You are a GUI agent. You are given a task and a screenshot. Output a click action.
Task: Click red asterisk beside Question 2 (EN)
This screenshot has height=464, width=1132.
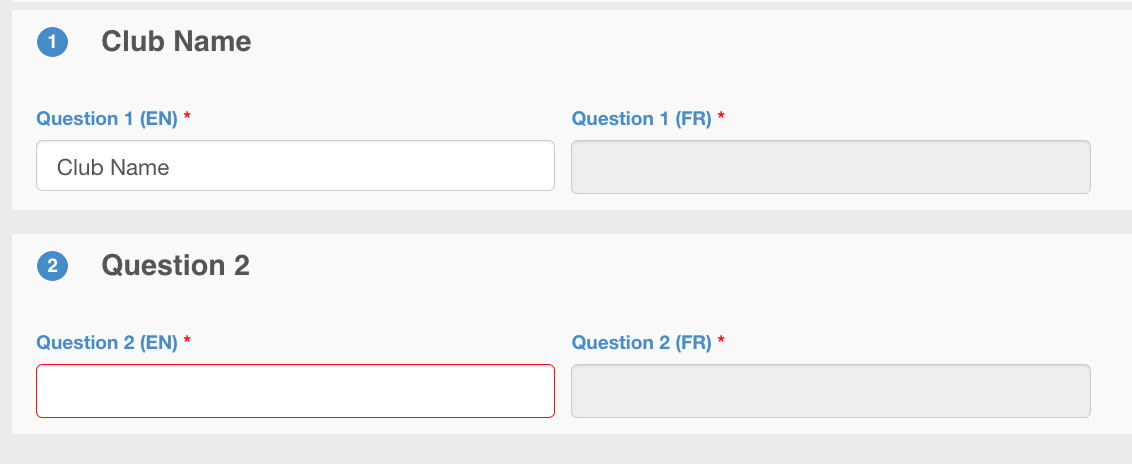click(x=187, y=342)
